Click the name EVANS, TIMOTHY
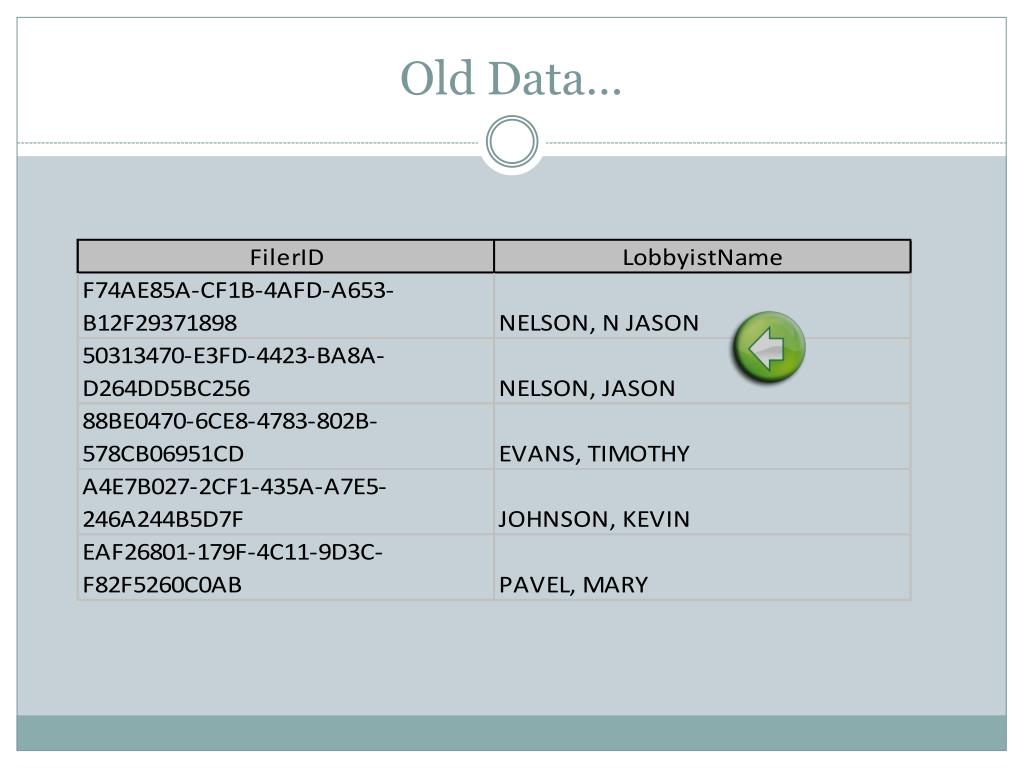The width and height of the screenshot is (1024, 768). [x=594, y=454]
